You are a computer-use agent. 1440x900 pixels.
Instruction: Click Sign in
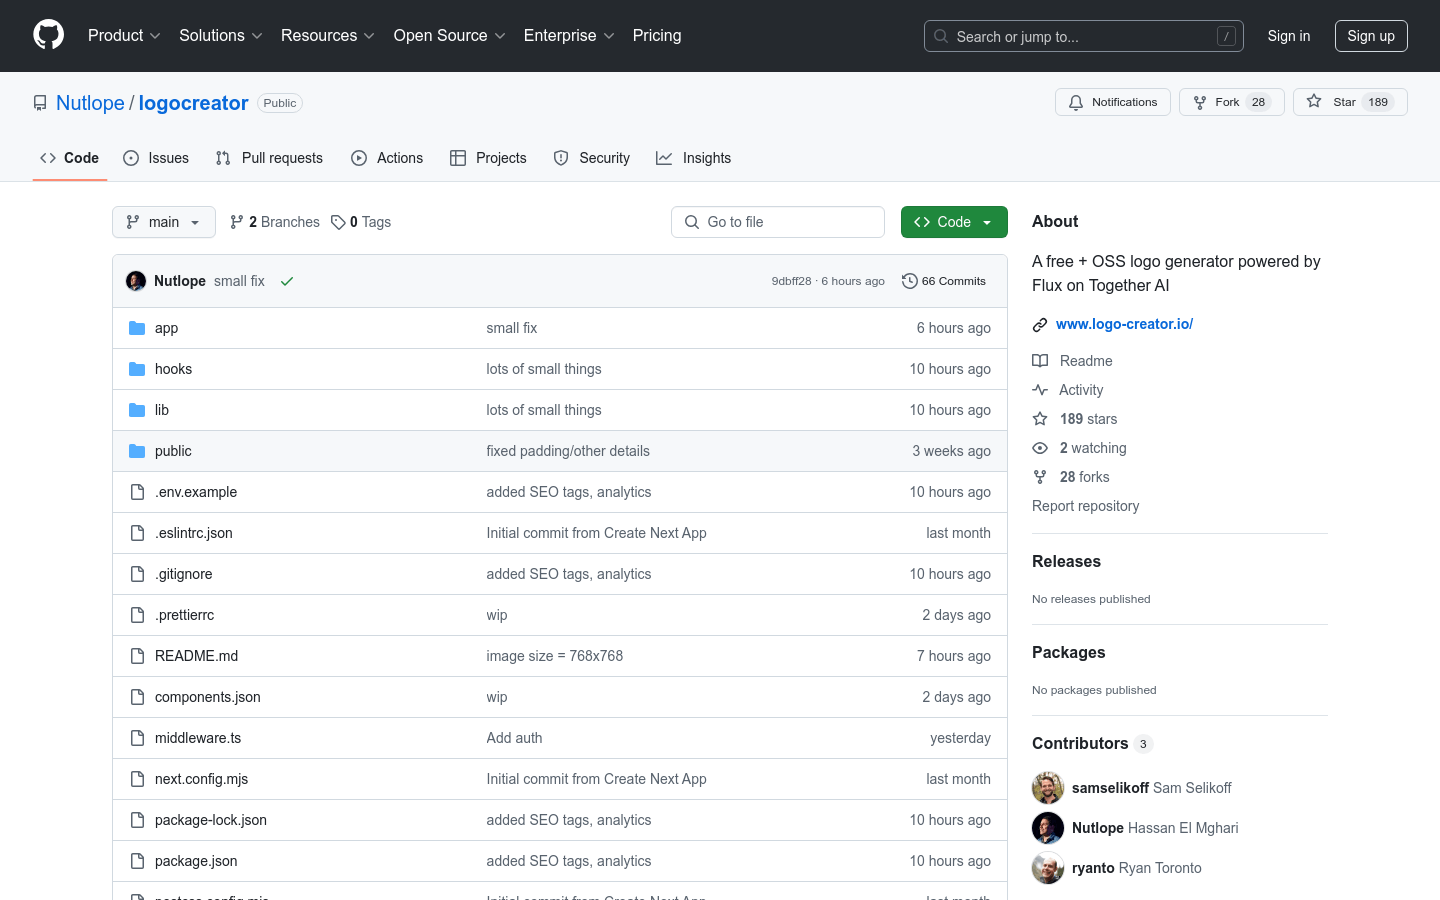[x=1289, y=36]
